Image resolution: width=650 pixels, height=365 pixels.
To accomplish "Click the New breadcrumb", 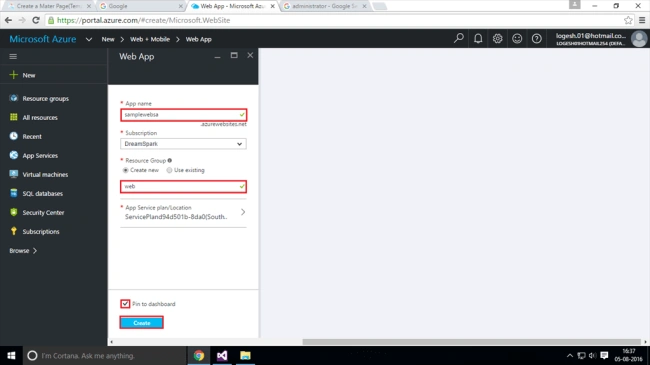I will coord(108,39).
